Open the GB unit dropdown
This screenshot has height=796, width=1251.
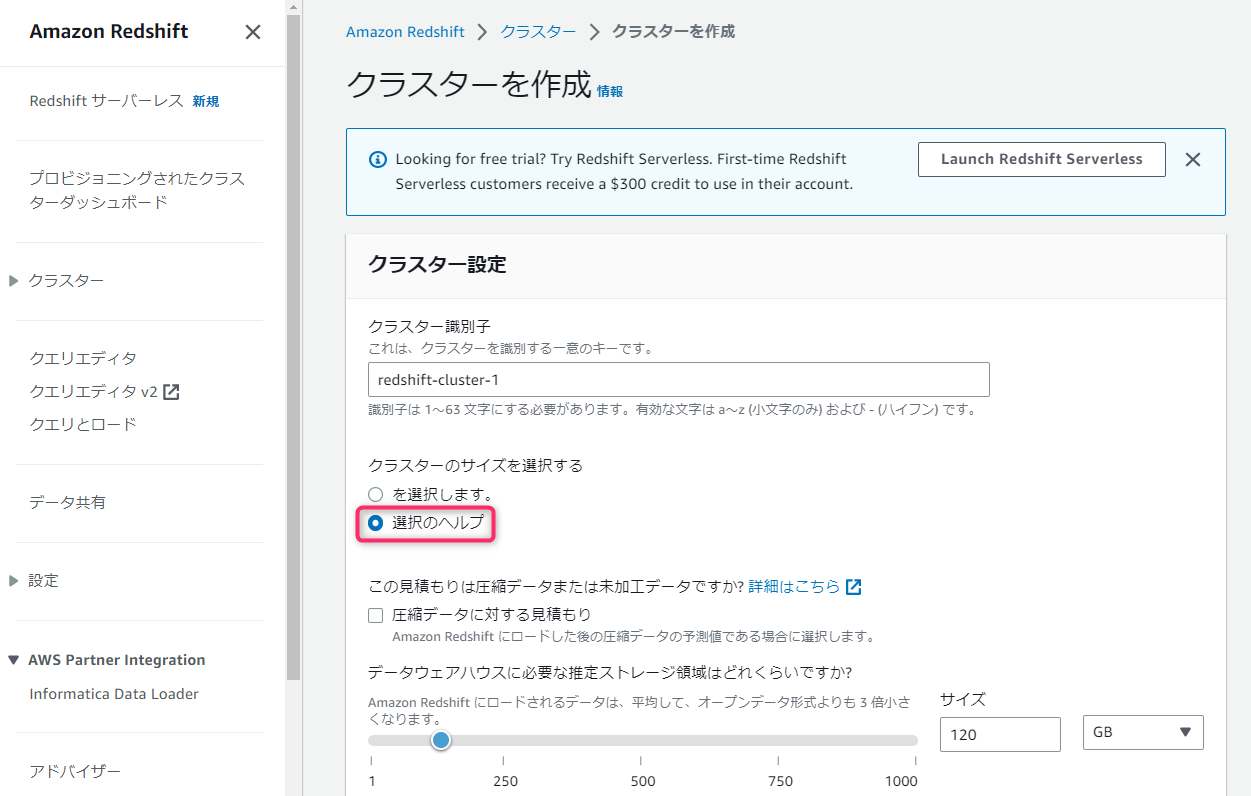(x=1142, y=732)
